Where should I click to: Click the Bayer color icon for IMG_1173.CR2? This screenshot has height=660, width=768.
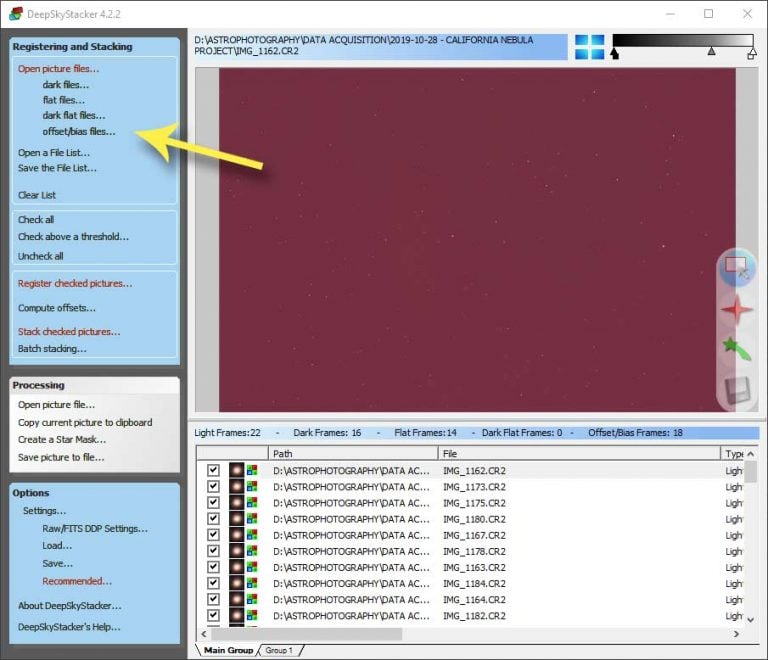point(254,487)
